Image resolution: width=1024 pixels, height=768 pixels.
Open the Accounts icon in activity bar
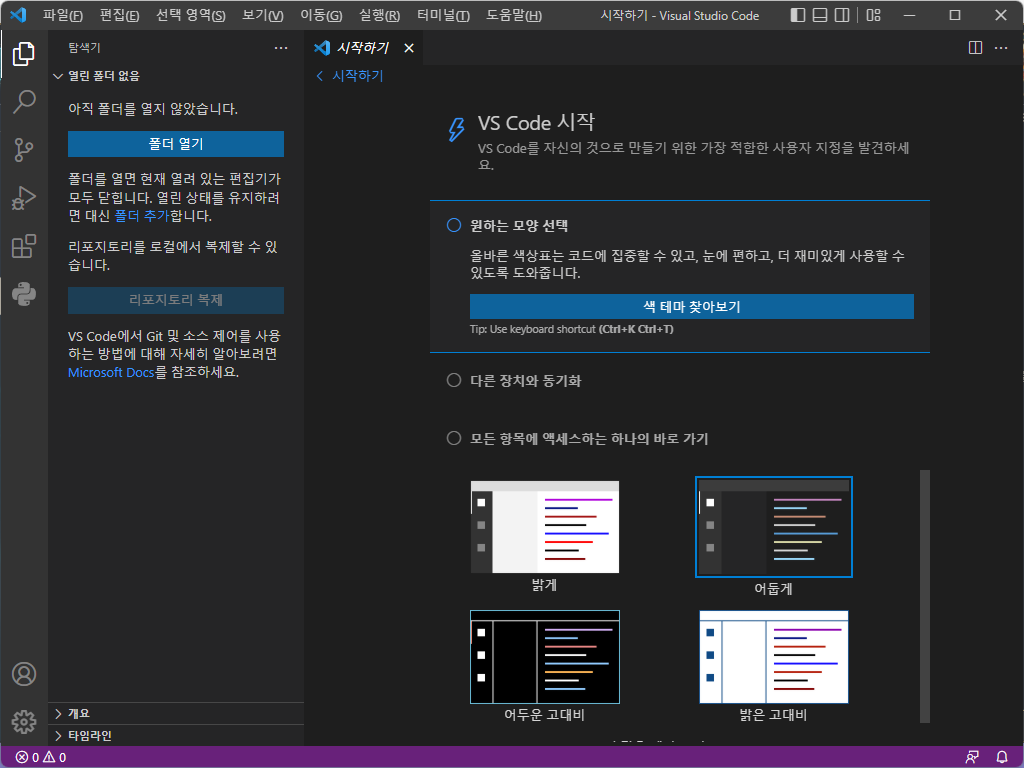24,674
